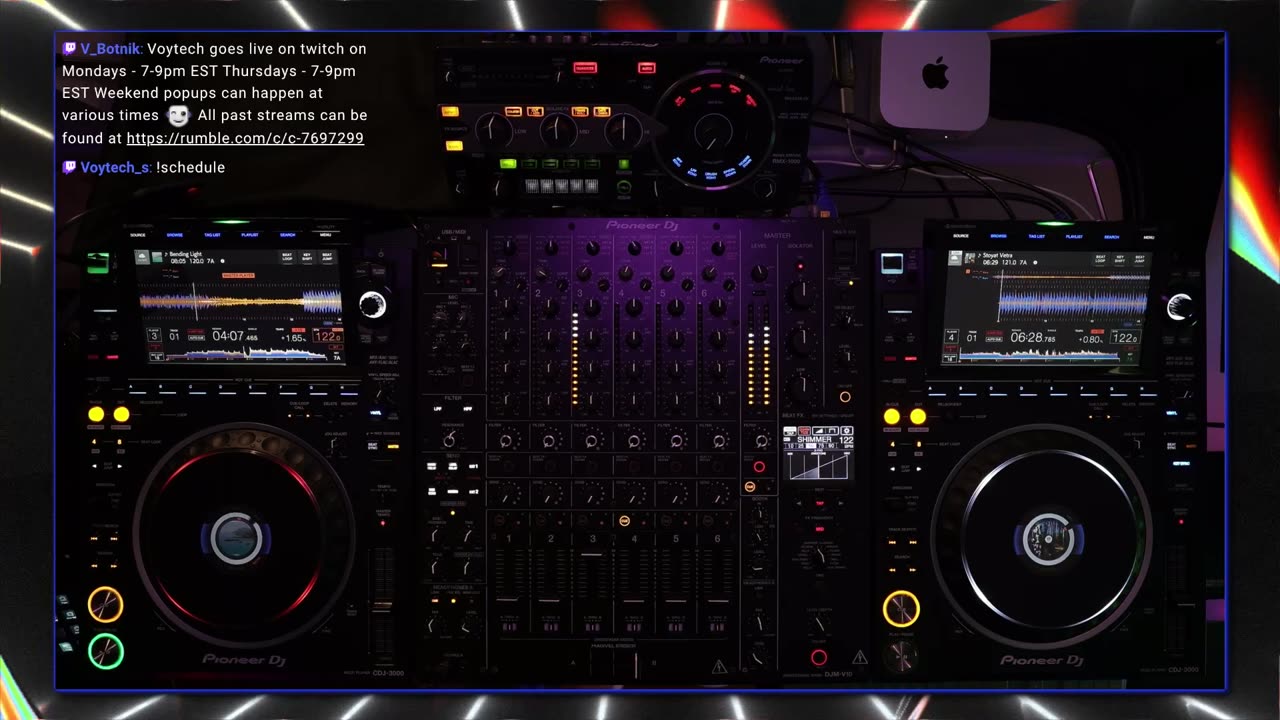Open SEARCH tab on left CDJ screen
This screenshot has width=1280, height=720.
(x=288, y=235)
